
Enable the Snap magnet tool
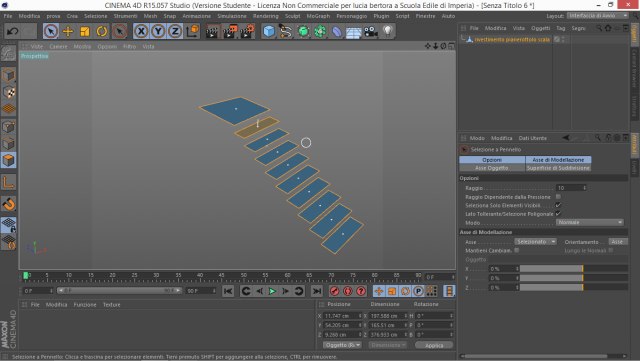pyautogui.click(x=9, y=204)
